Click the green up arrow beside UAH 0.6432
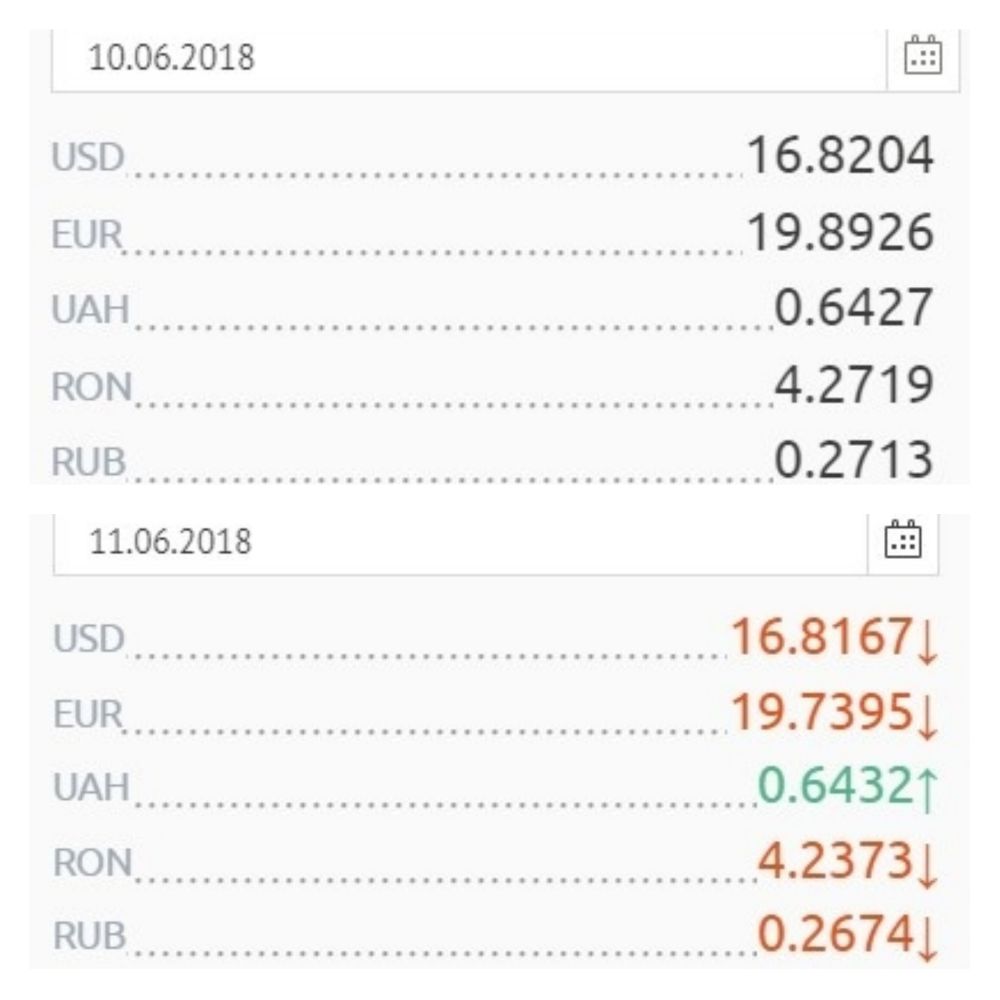Image resolution: width=1000 pixels, height=1000 pixels. tap(927, 790)
